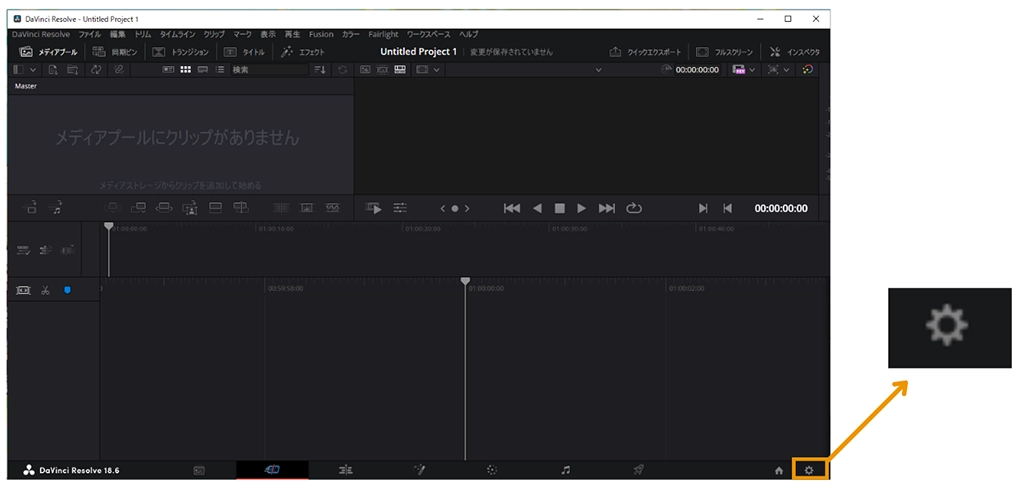Click the import media file icon
Image resolution: width=1024 pixels, height=486 pixels.
(54, 69)
